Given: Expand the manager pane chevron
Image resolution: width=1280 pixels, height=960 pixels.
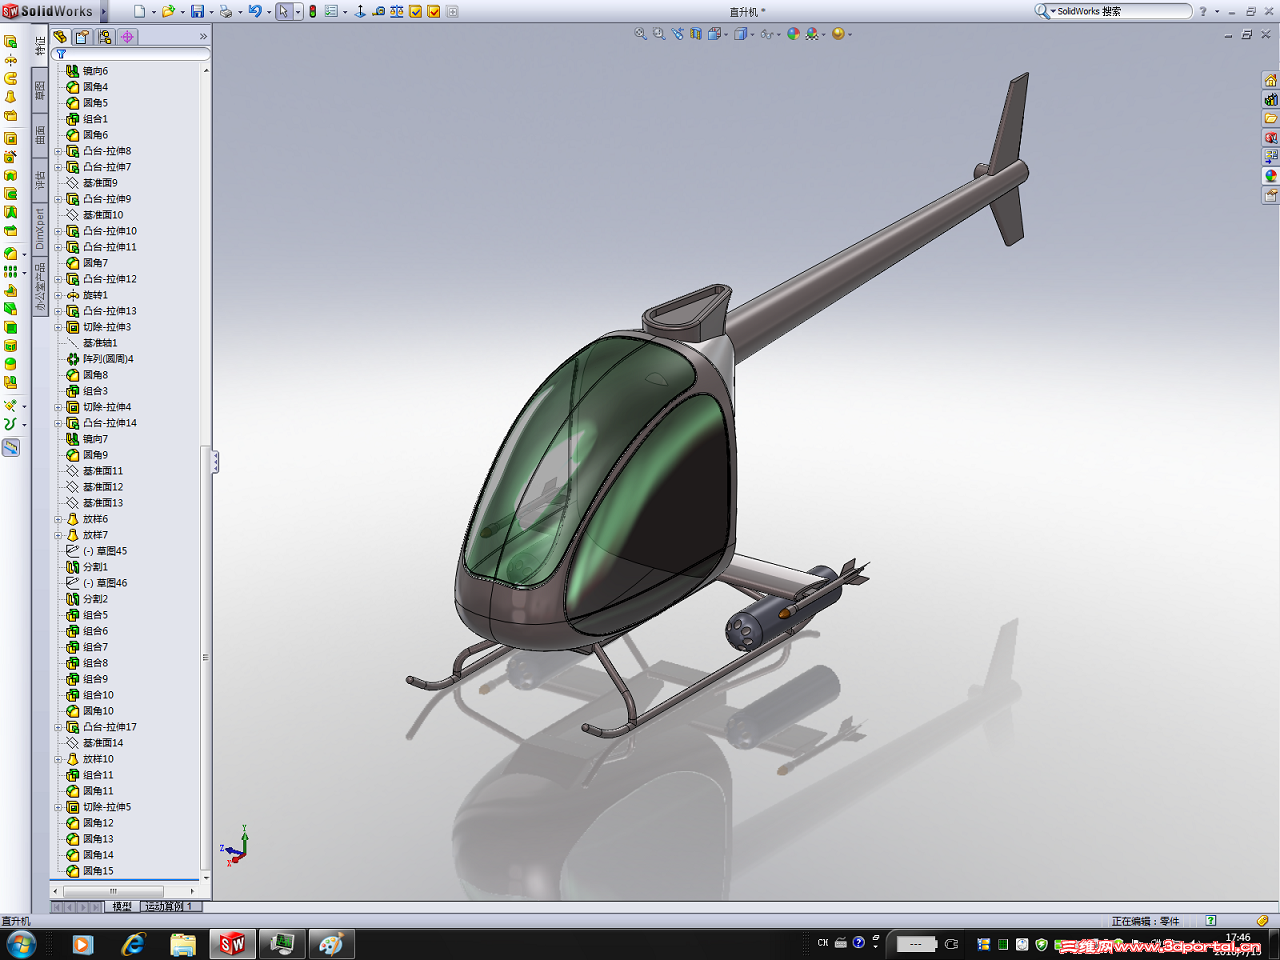Looking at the screenshot, I should point(203,37).
